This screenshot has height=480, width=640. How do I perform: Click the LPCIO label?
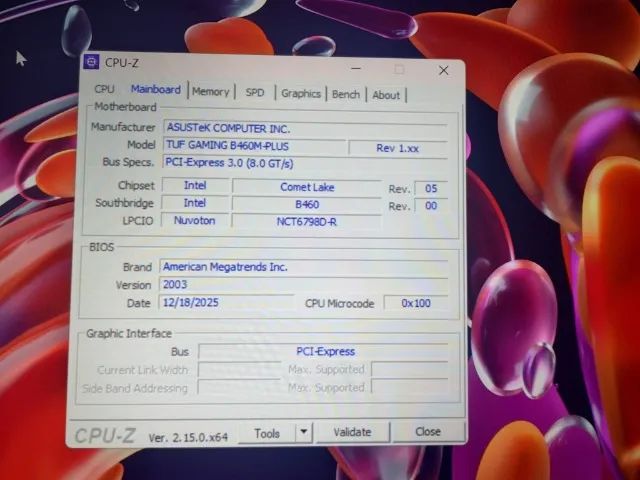(138, 221)
